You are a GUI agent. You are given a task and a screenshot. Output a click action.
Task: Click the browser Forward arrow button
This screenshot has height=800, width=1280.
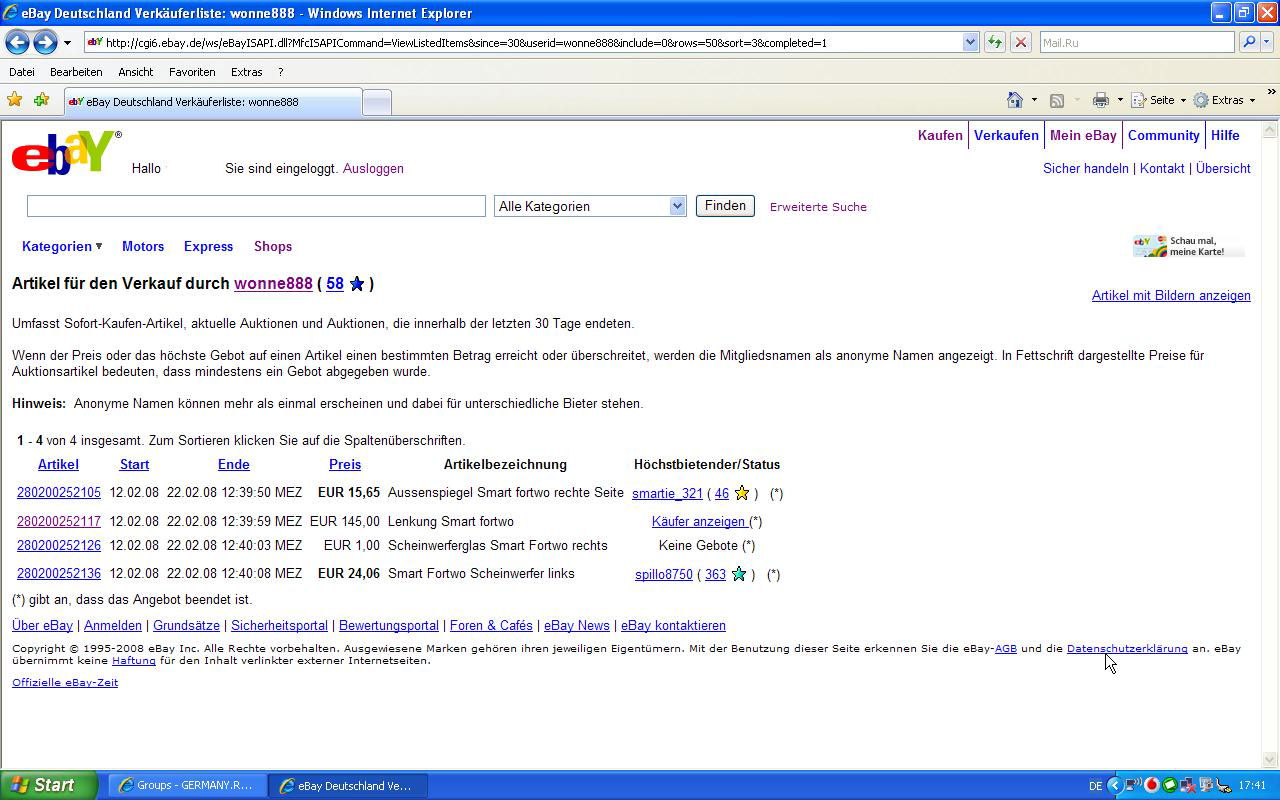(45, 42)
